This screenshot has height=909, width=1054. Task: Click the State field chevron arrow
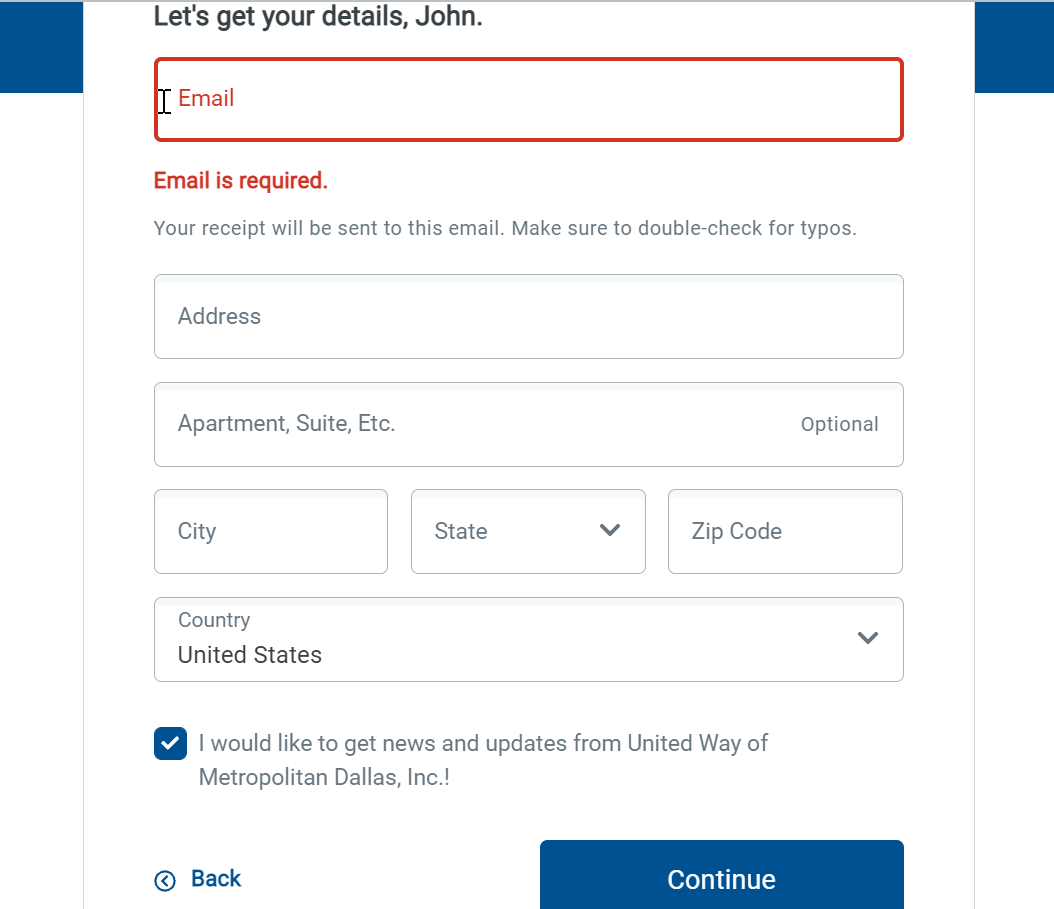pyautogui.click(x=610, y=530)
